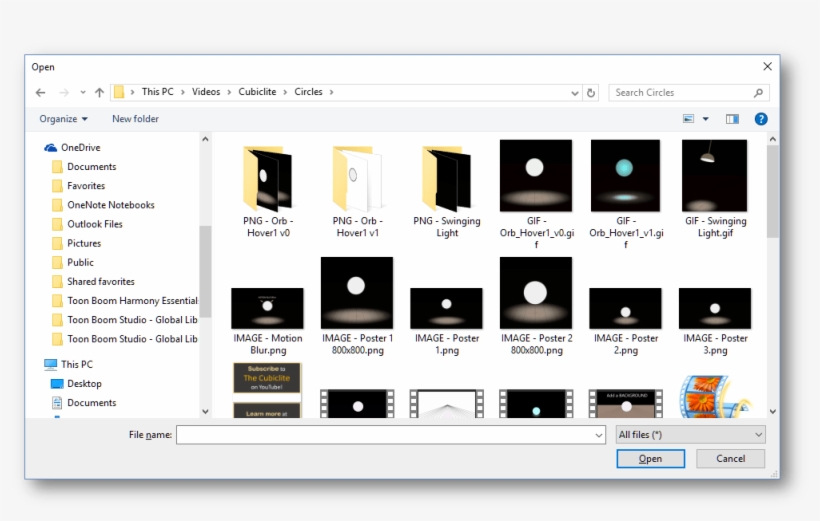Screen dimensions: 820x521
Task: Open Outlook Files folder
Action: (95, 224)
